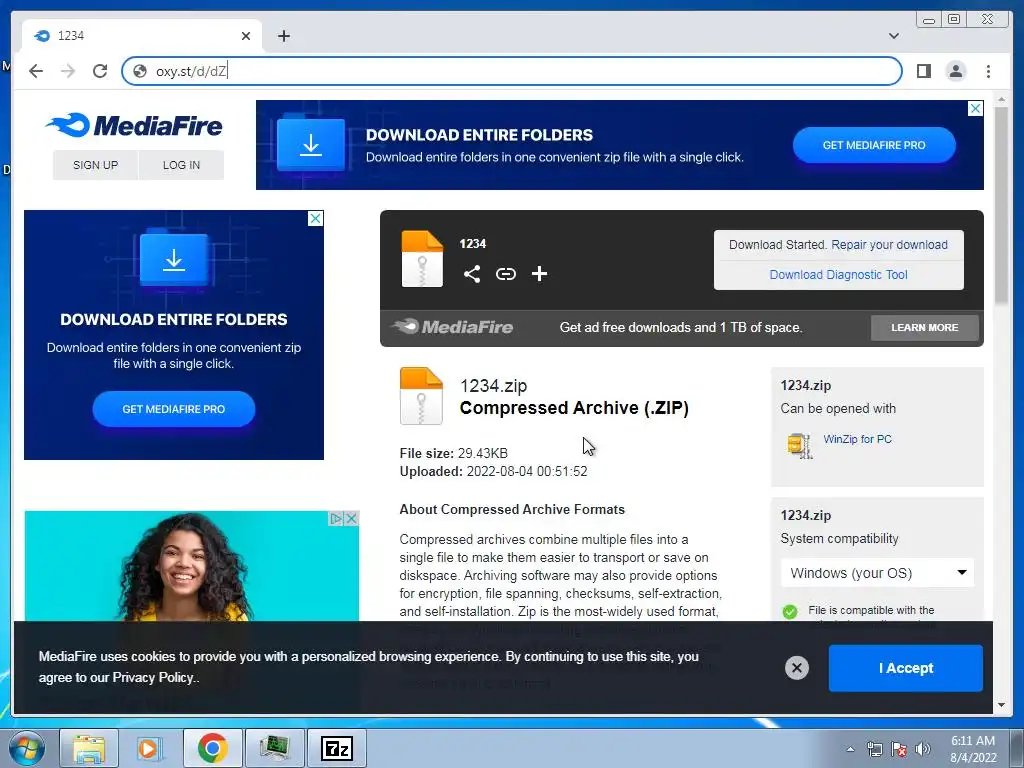
Task: Reload the page with the refresh icon
Action: coord(100,71)
